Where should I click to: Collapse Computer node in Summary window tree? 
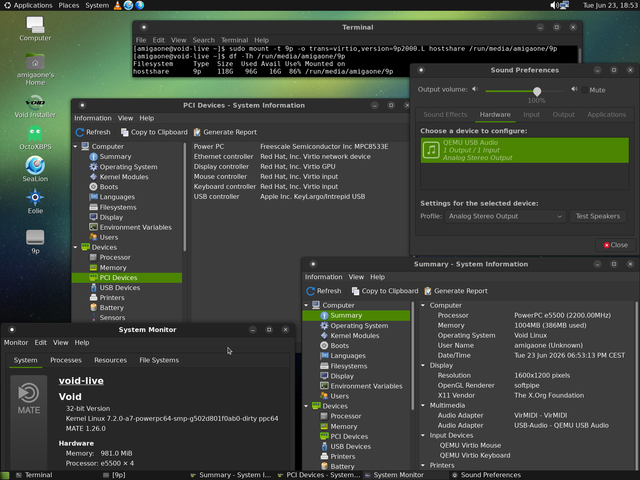pyautogui.click(x=307, y=305)
